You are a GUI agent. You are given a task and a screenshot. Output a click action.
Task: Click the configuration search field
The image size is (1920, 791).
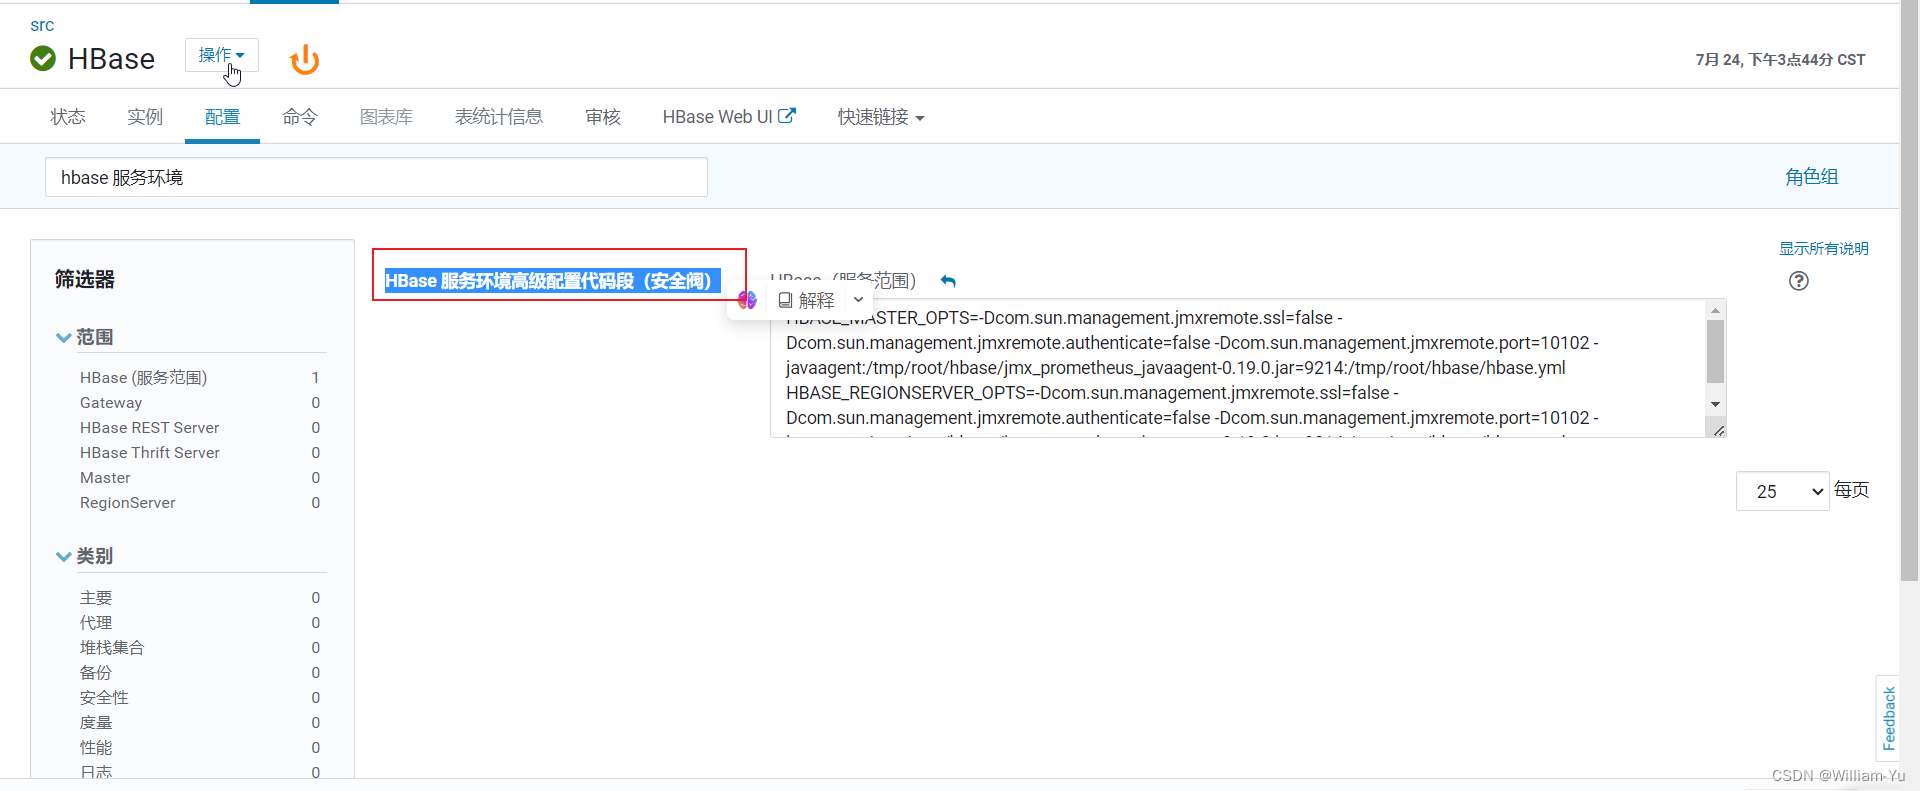(376, 177)
